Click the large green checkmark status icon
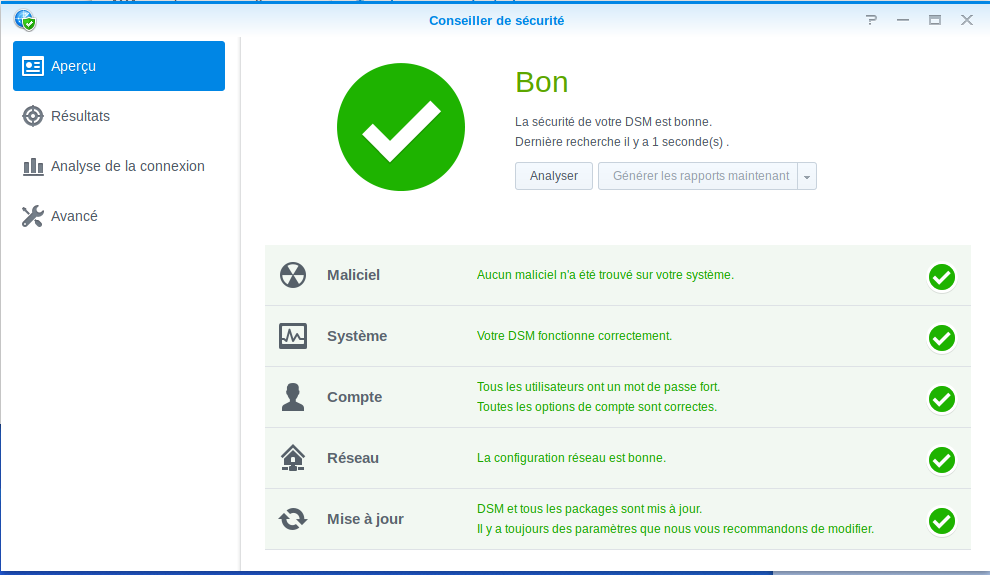Screen dimensions: 990x575 pyautogui.click(x=401, y=126)
